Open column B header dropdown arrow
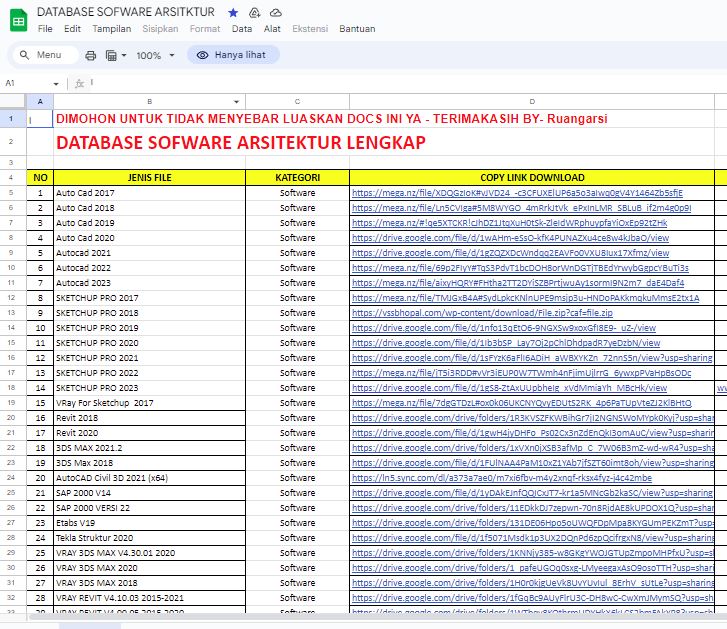This screenshot has height=629, width=727. (x=236, y=102)
